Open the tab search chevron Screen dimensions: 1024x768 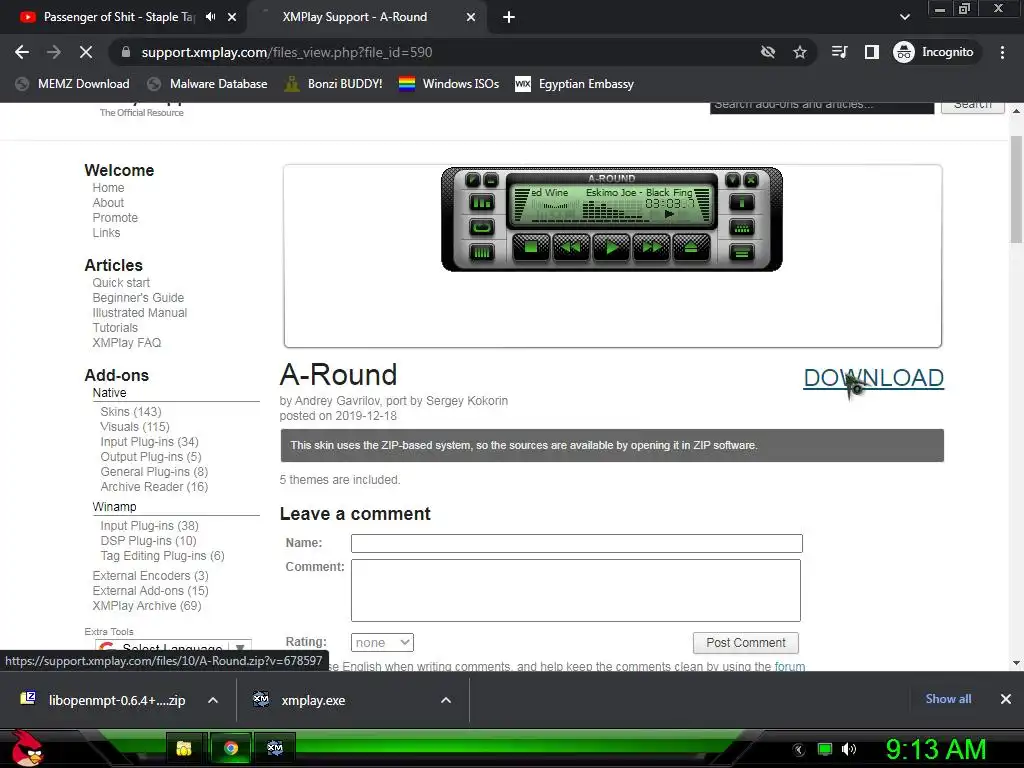tap(904, 17)
